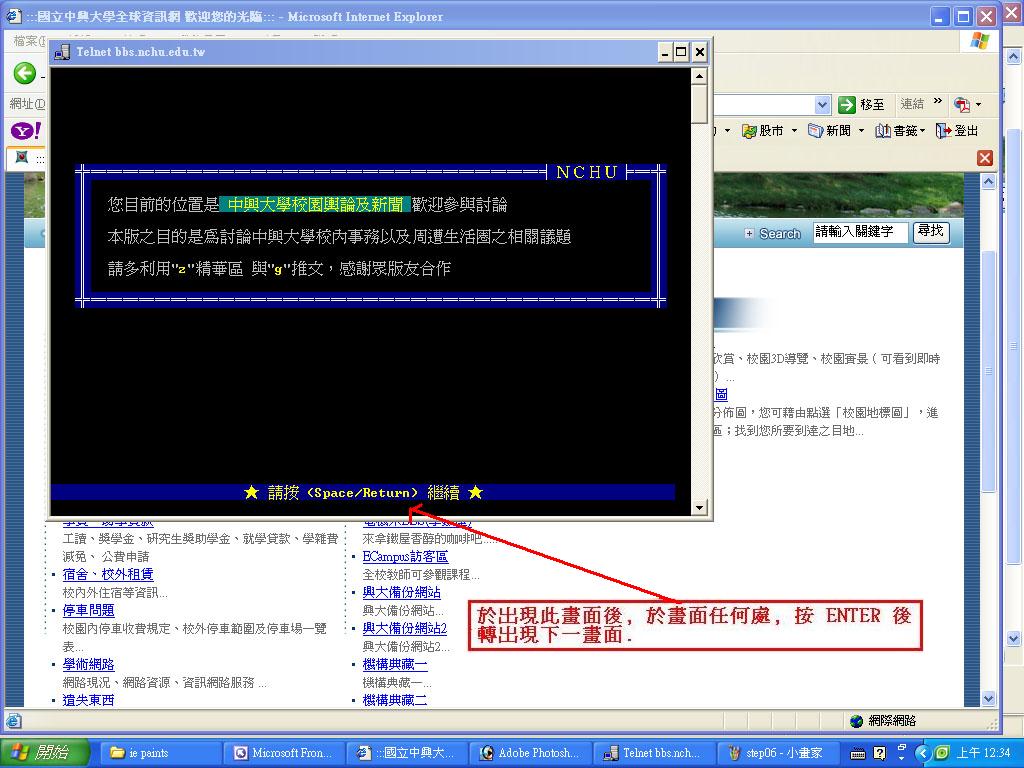Click the Windows flag logo in IE
The height and width of the screenshot is (768, 1024).
coord(979,40)
